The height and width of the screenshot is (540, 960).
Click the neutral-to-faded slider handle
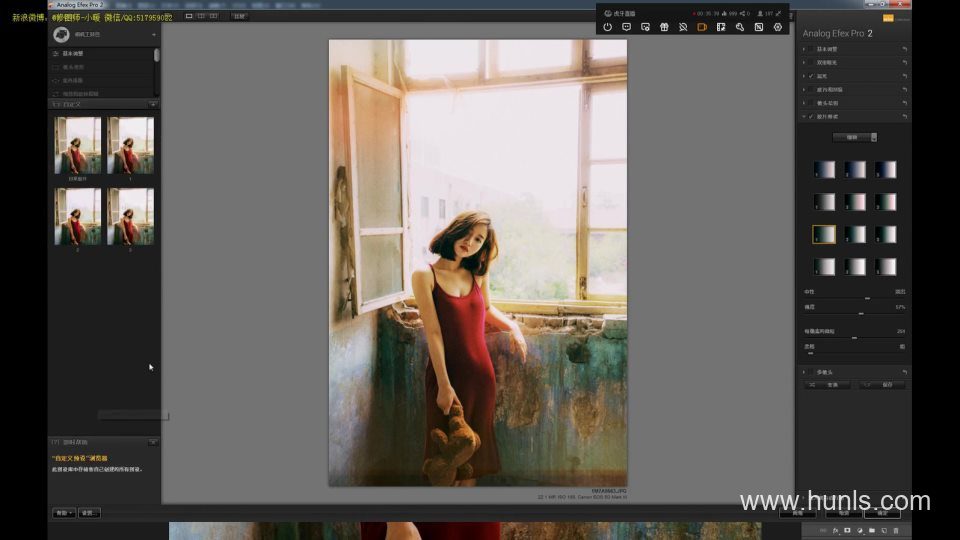pyautogui.click(x=867, y=298)
